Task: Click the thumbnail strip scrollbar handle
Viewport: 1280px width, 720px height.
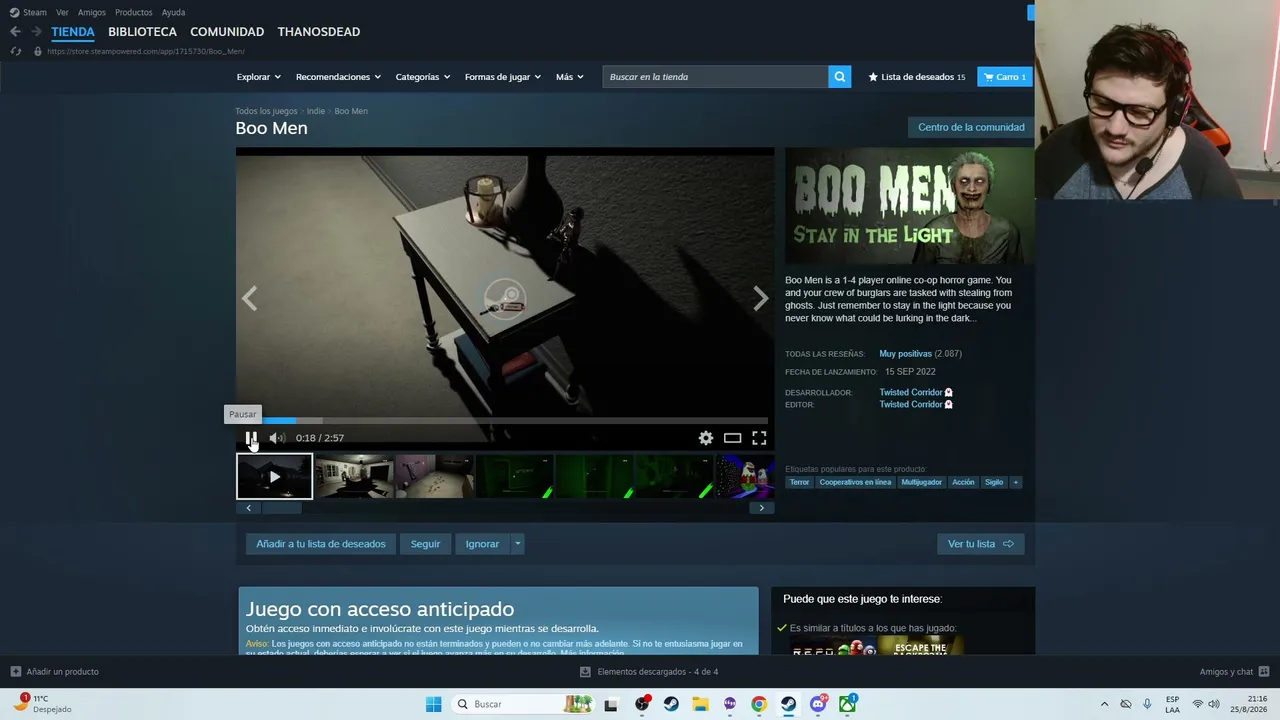Action: [x=281, y=508]
